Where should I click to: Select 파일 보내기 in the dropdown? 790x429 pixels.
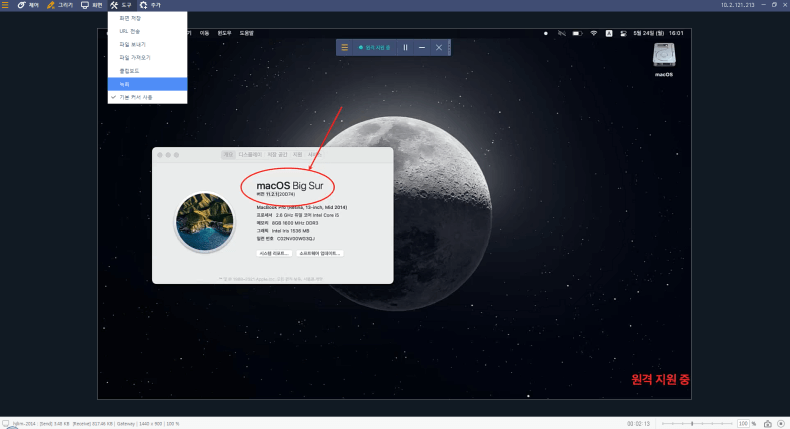tap(147, 44)
